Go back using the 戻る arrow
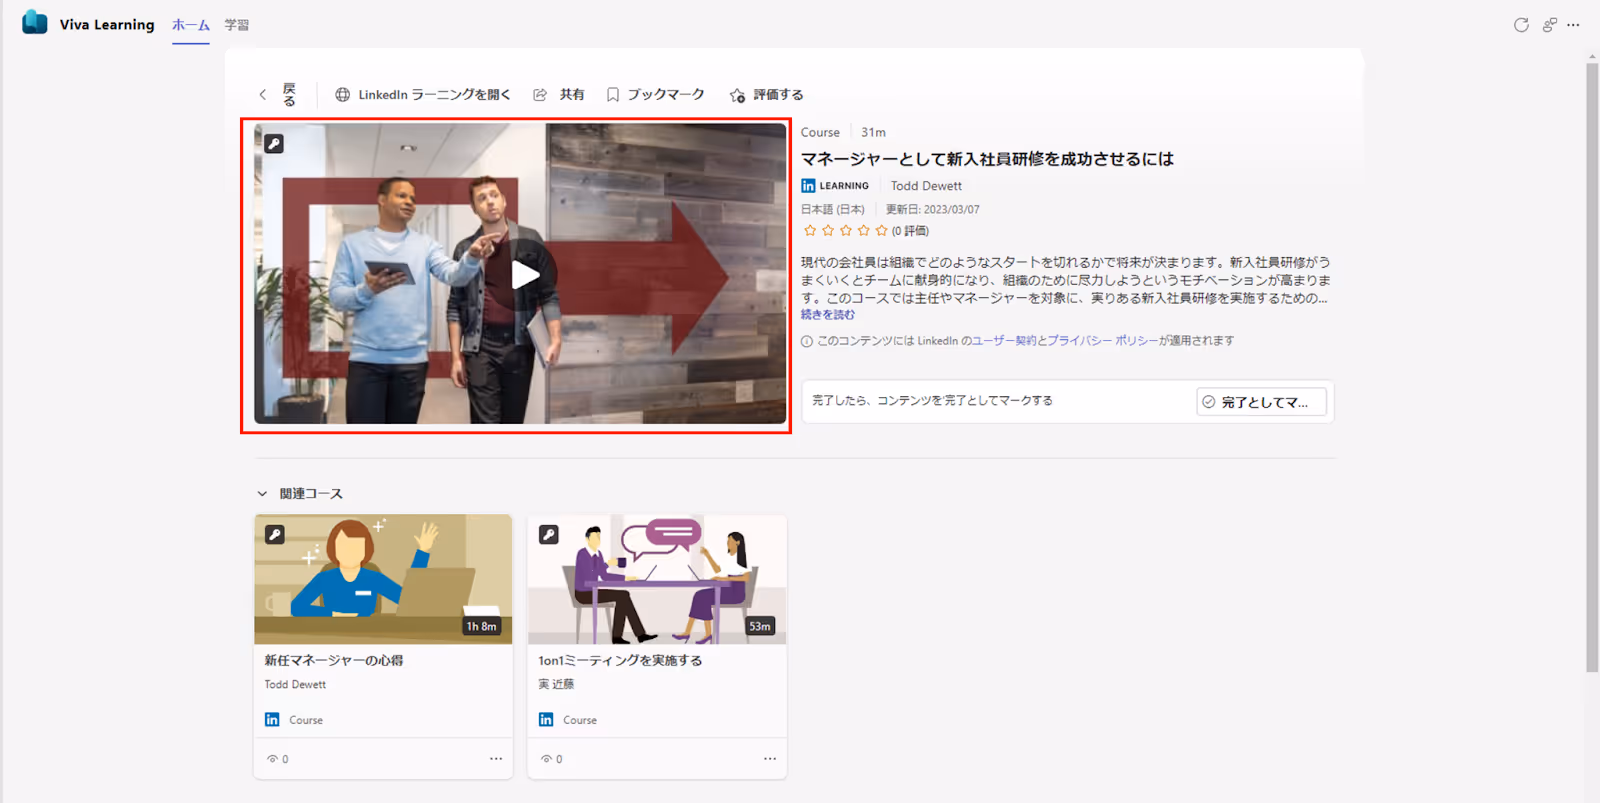1600x803 pixels. [263, 95]
